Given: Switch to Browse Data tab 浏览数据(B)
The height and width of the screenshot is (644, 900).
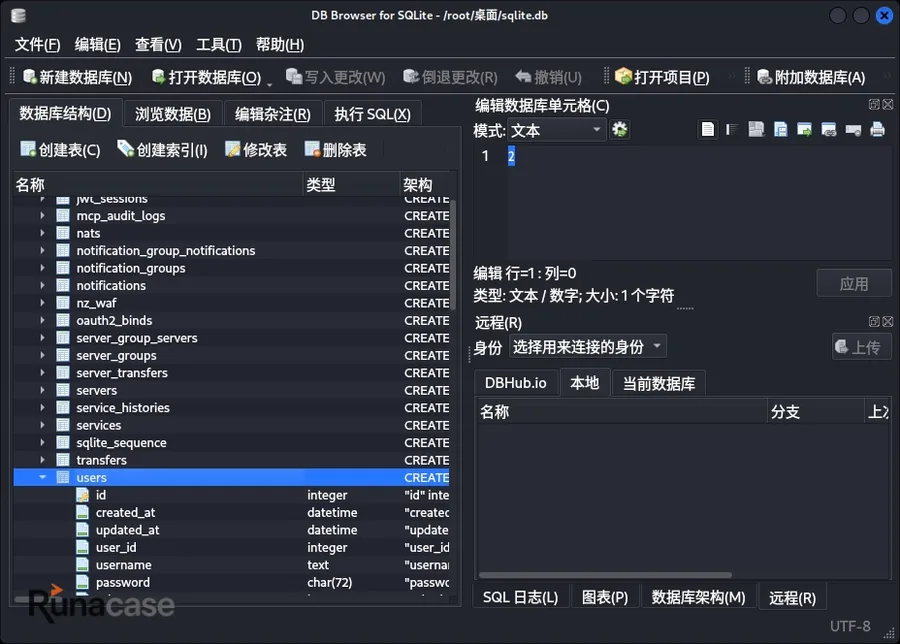Looking at the screenshot, I should pyautogui.click(x=173, y=114).
